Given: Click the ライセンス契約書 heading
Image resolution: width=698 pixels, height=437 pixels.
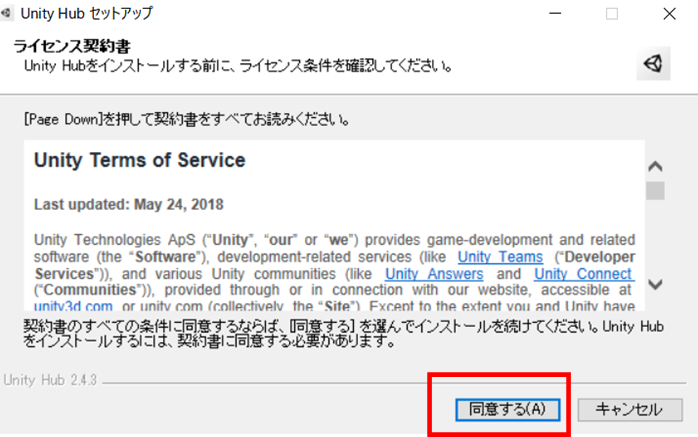Looking at the screenshot, I should [x=72, y=46].
